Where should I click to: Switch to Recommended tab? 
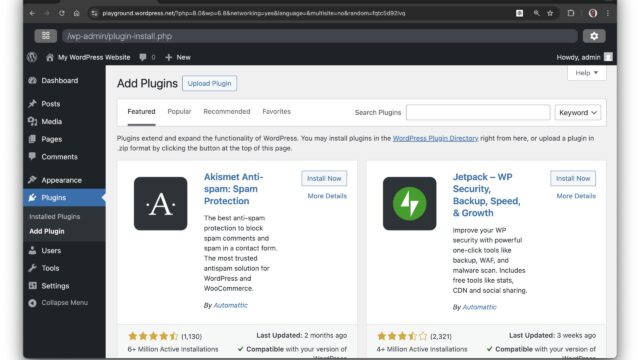pos(227,111)
